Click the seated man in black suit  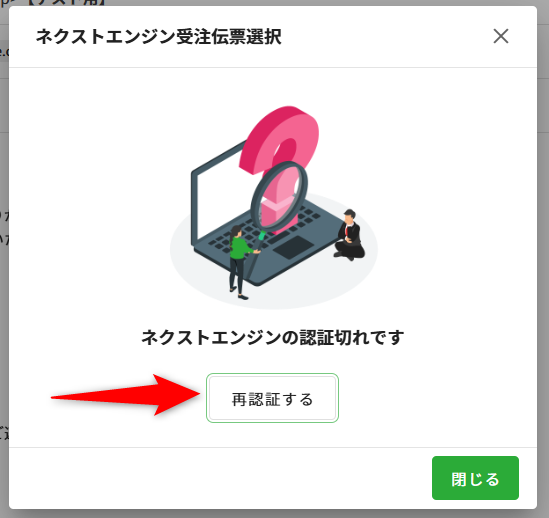pyautogui.click(x=349, y=235)
